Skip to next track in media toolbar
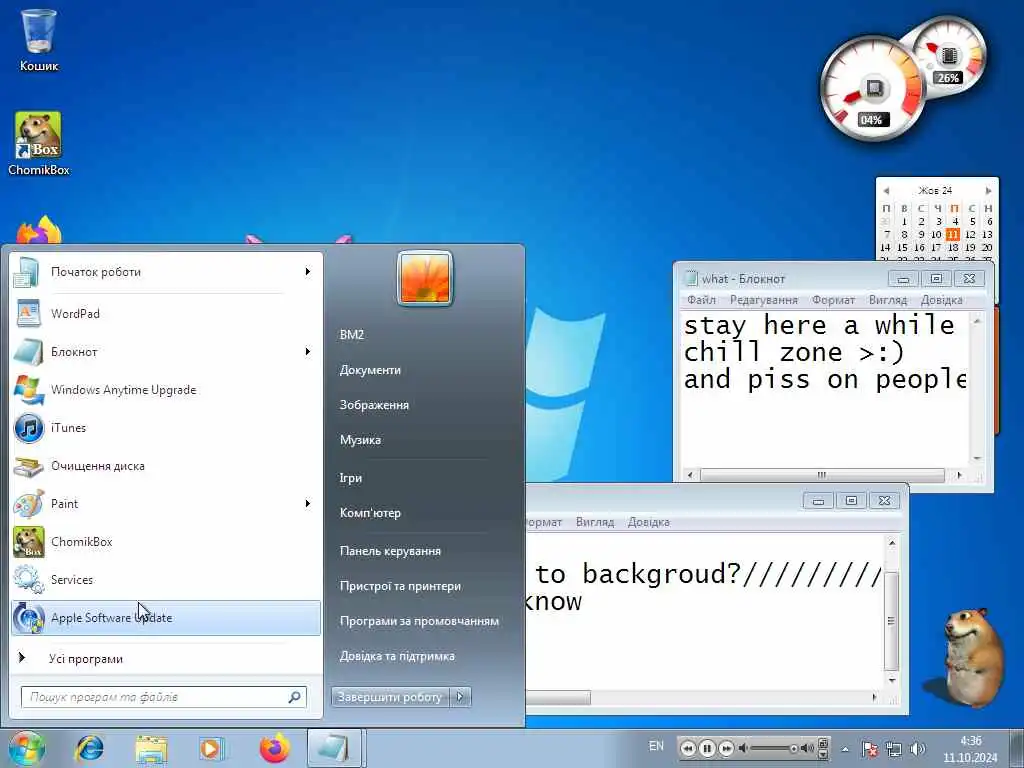1024x768 pixels. click(x=726, y=748)
